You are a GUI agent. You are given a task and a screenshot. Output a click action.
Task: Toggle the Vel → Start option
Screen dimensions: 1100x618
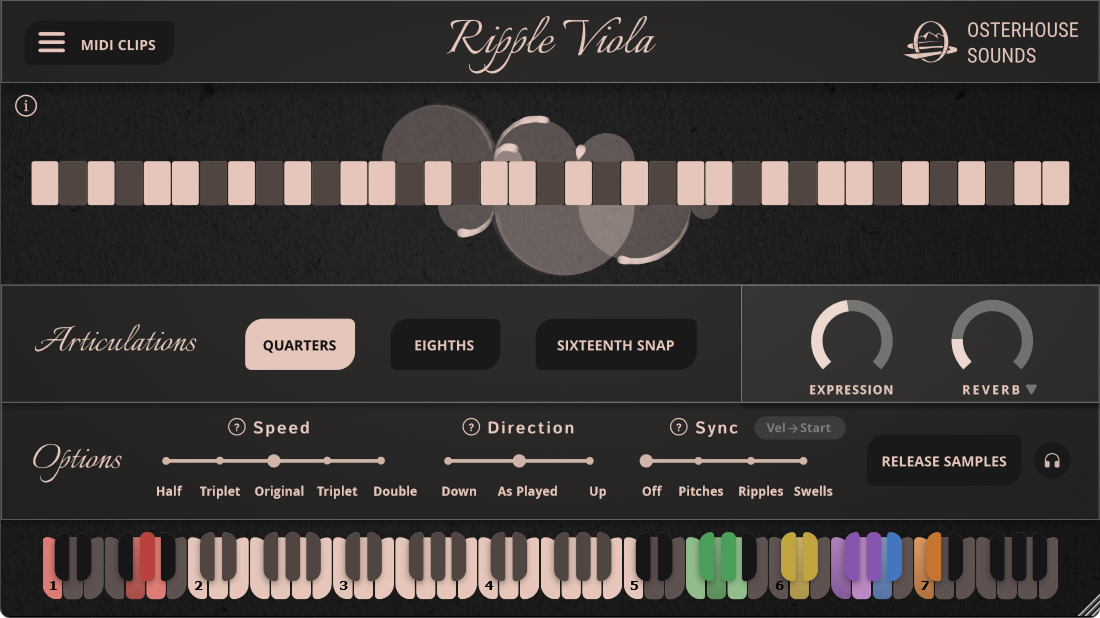pyautogui.click(x=799, y=428)
